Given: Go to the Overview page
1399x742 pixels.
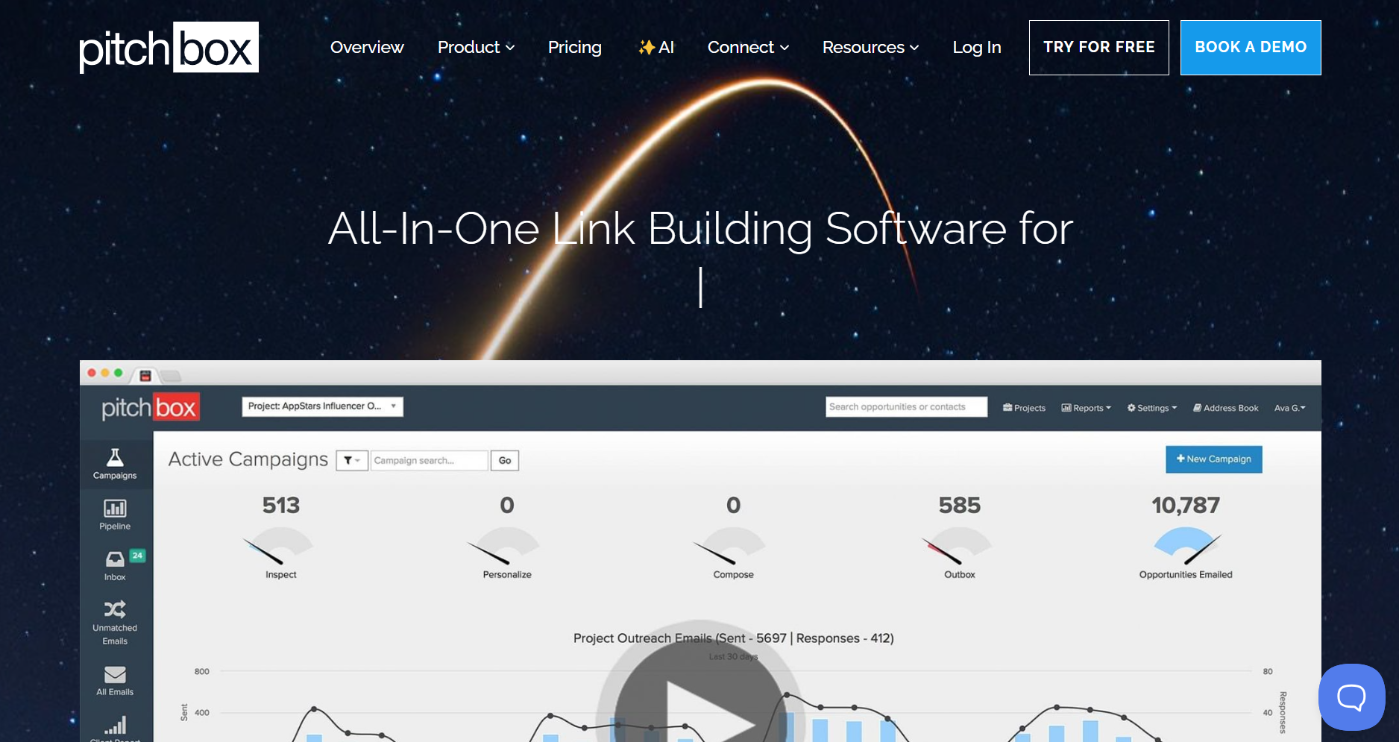Looking at the screenshot, I should (x=367, y=47).
